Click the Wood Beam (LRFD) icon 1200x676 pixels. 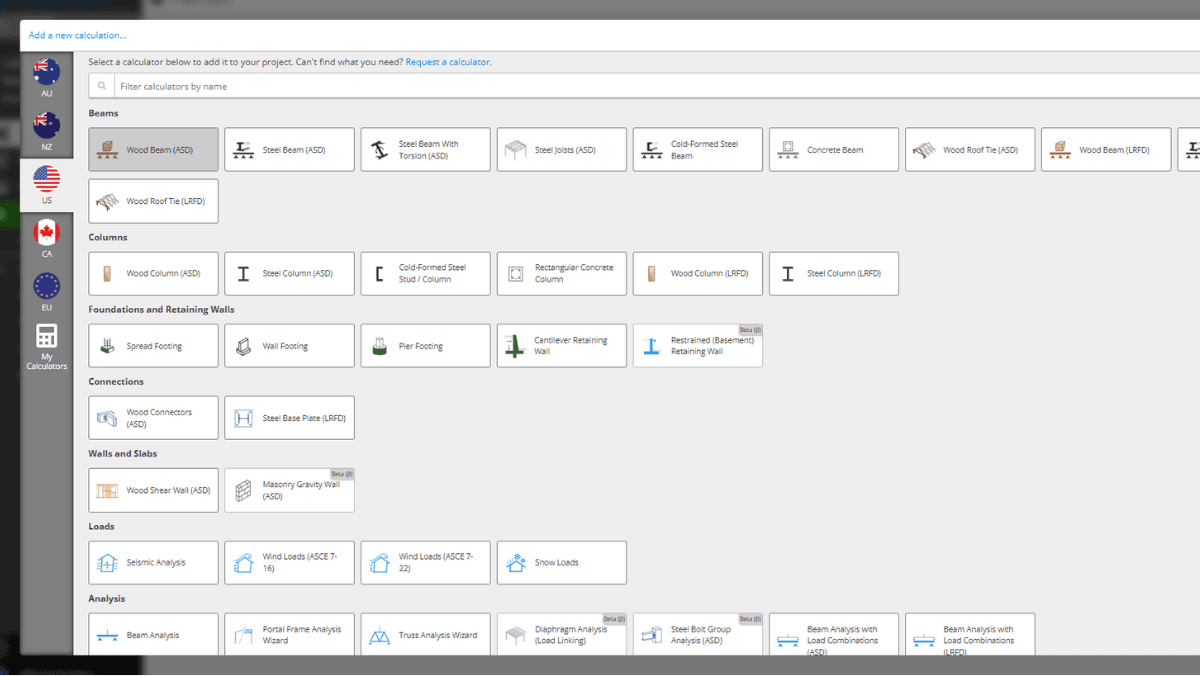click(1060, 150)
